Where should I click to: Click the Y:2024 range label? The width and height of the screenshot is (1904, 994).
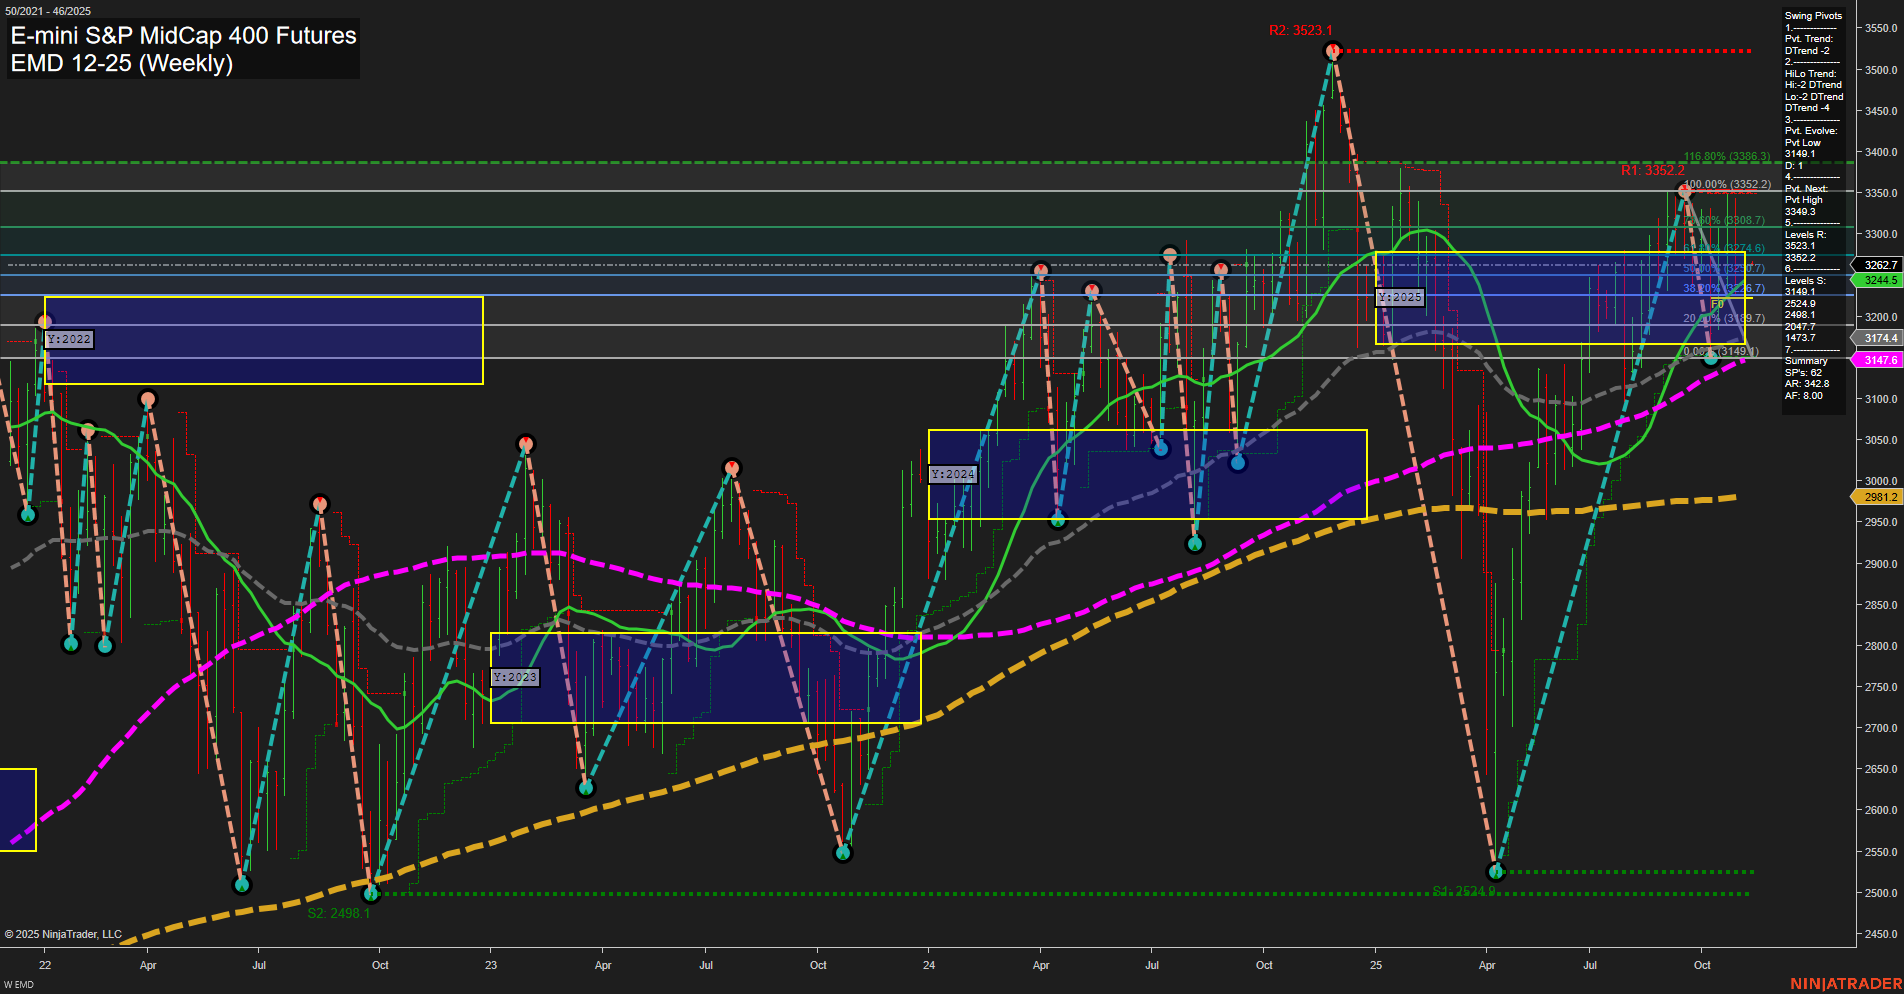(x=955, y=474)
